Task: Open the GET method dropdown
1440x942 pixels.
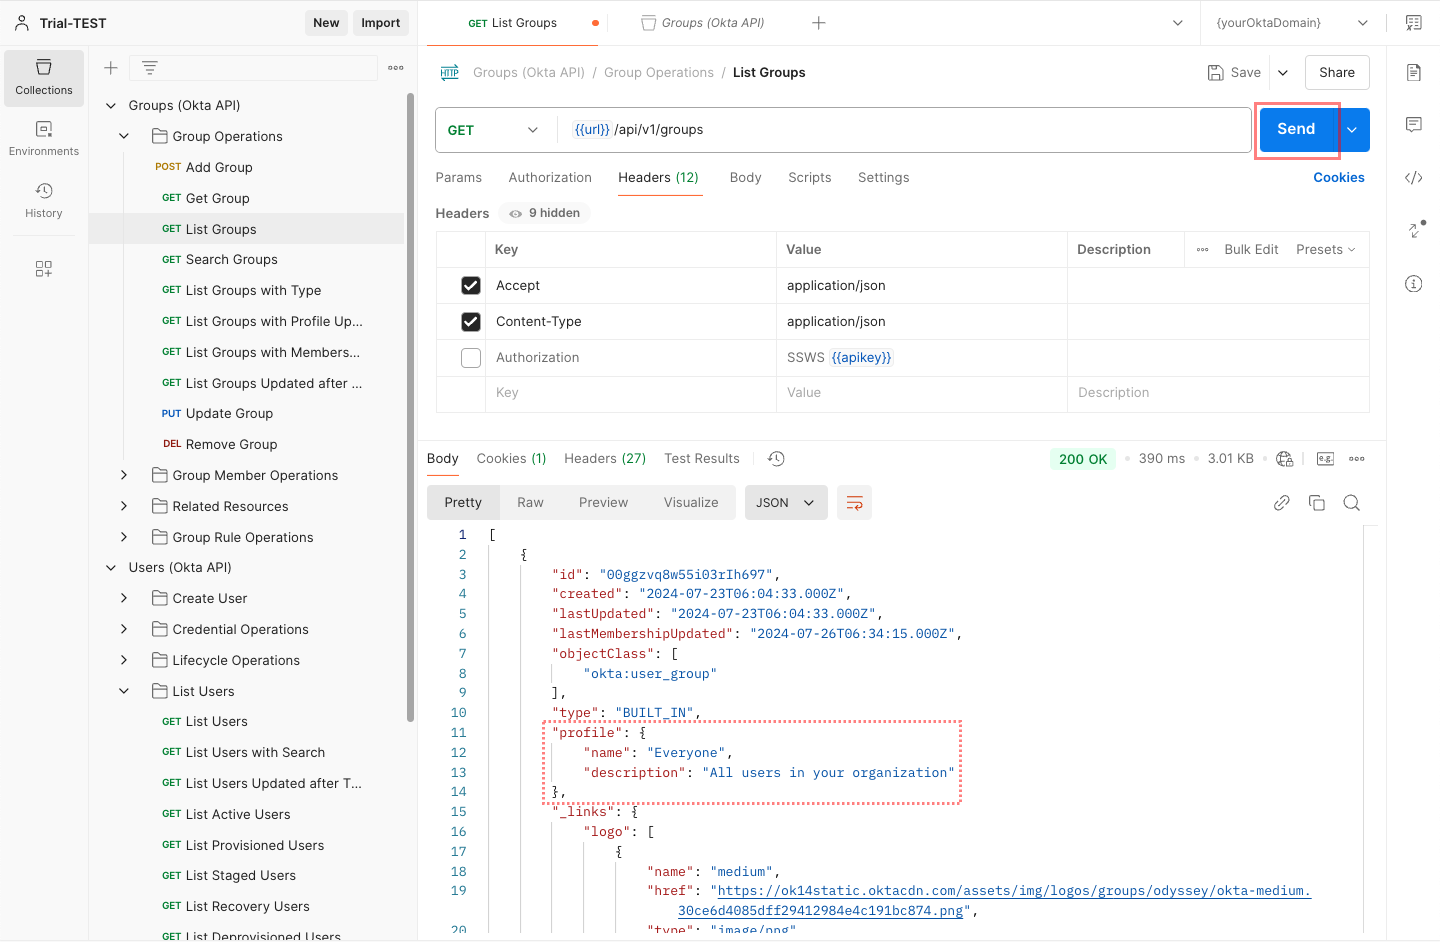Action: click(x=492, y=130)
